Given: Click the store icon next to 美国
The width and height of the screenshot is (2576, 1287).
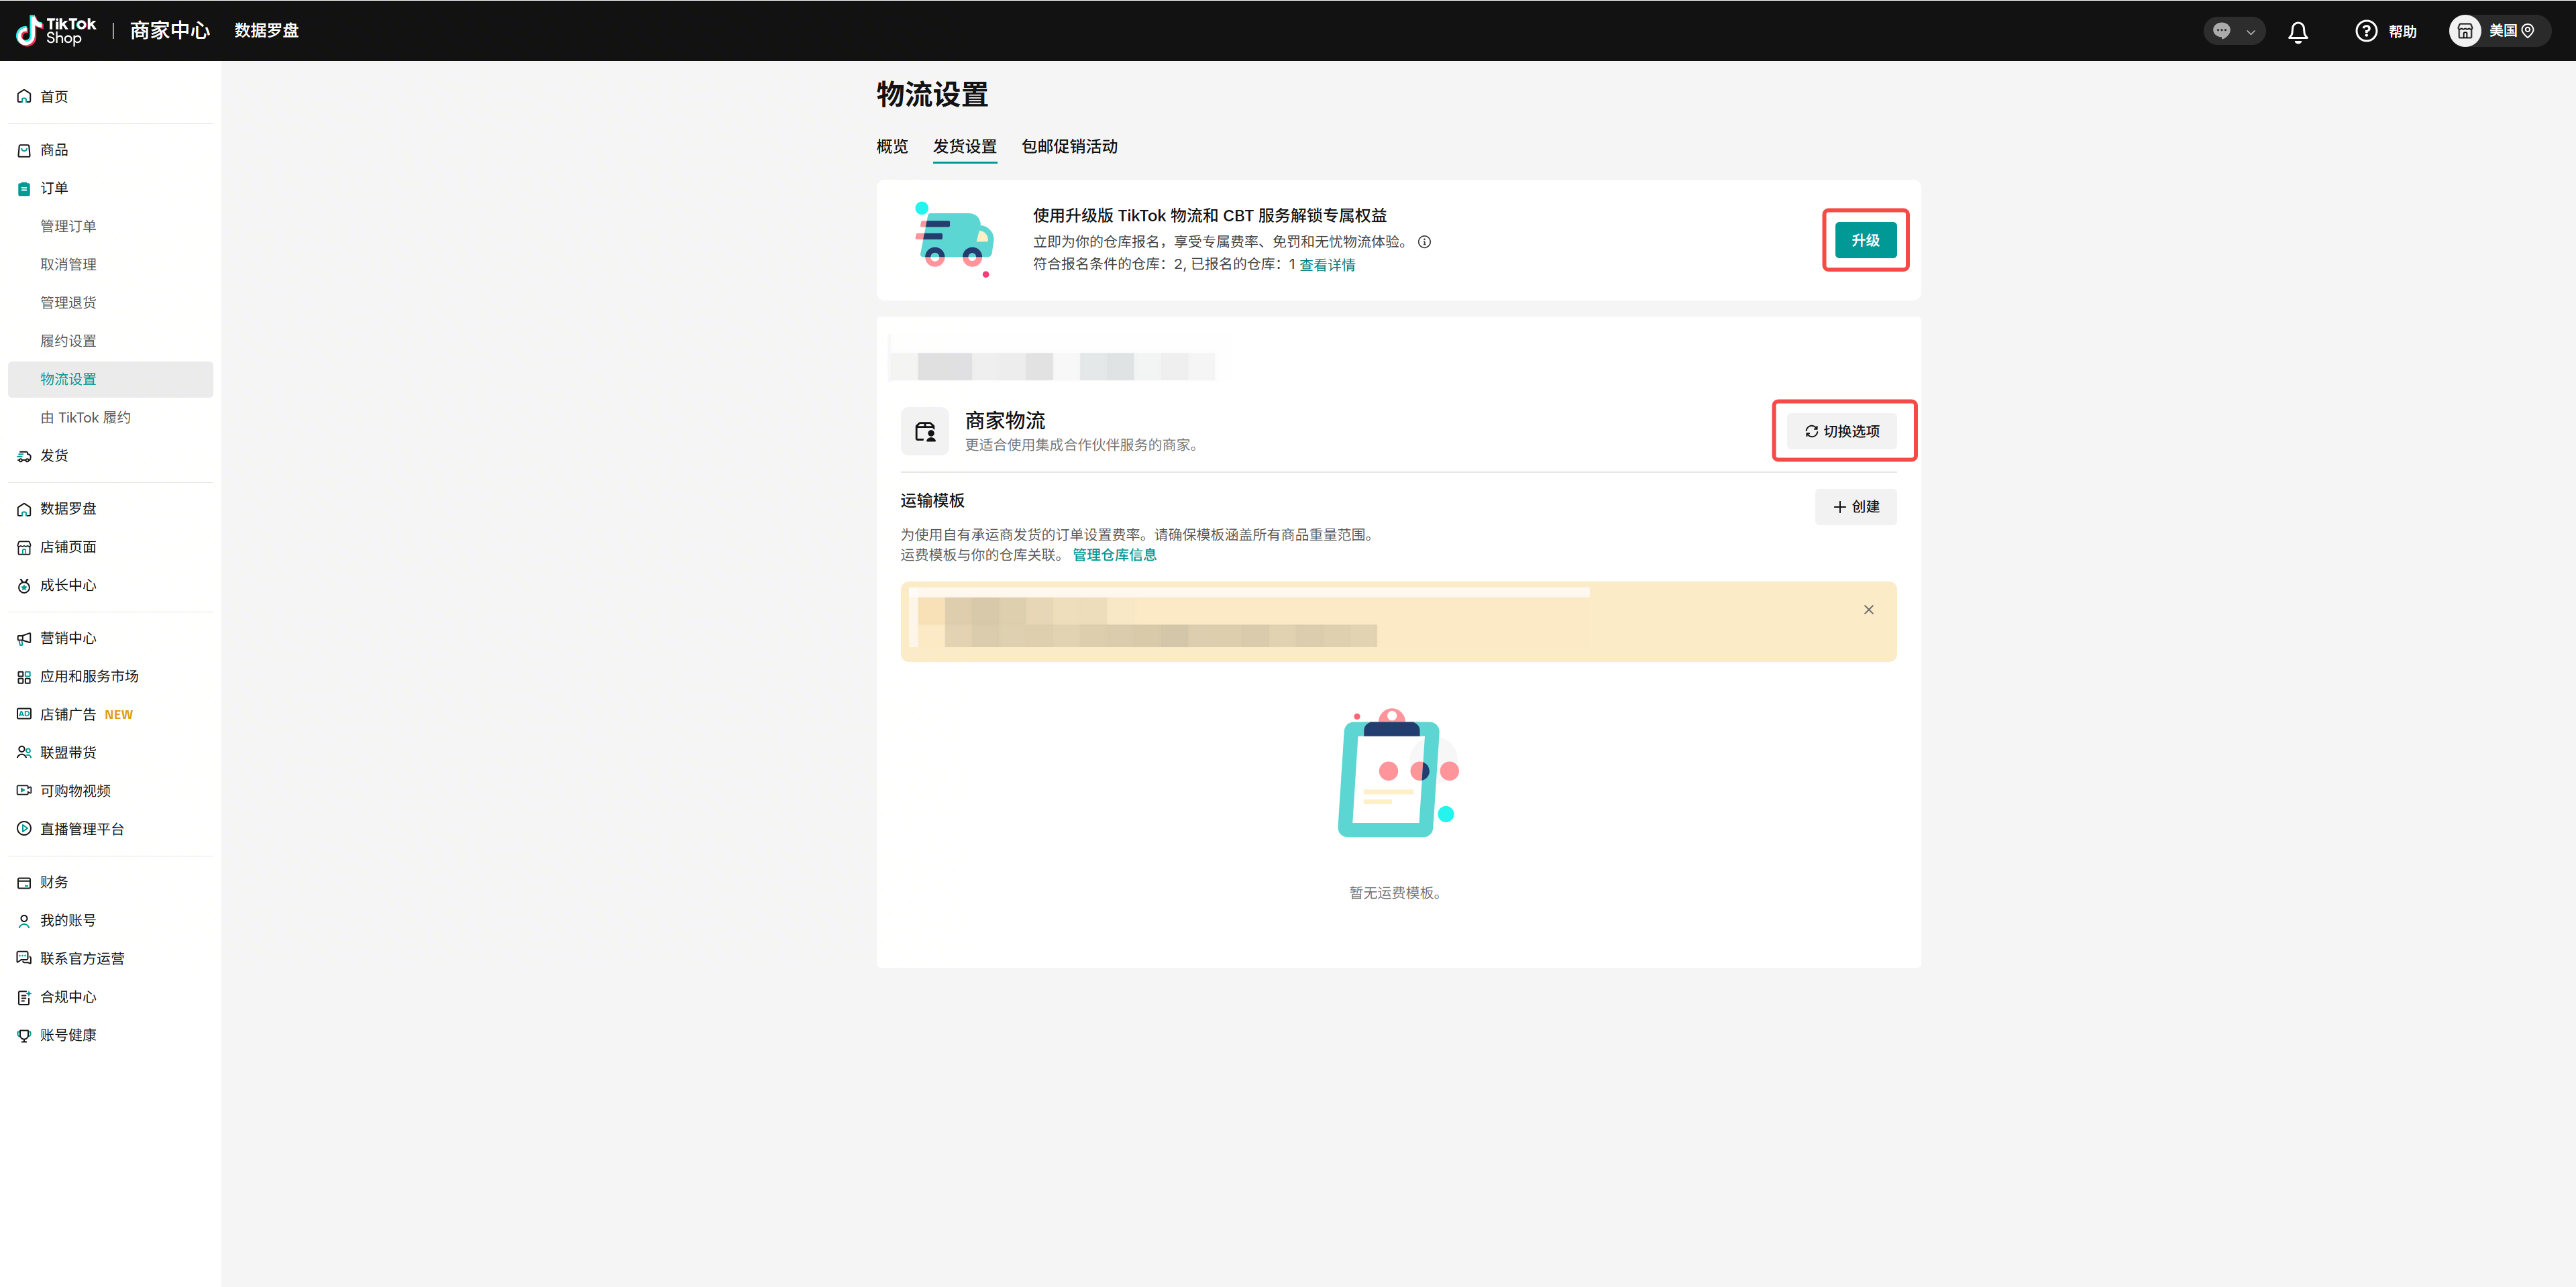Looking at the screenshot, I should tap(2465, 31).
